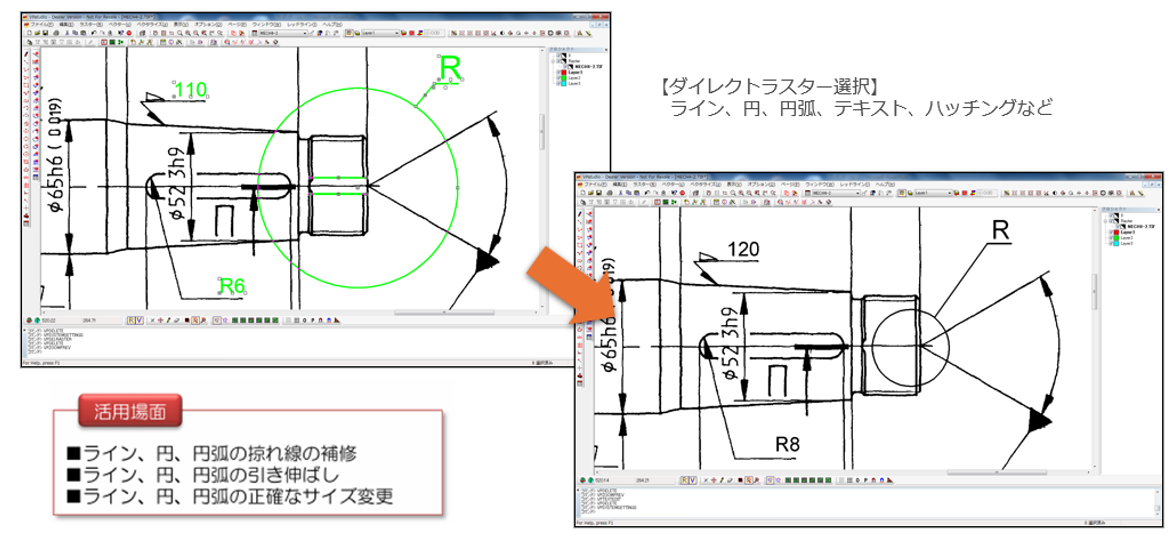Click first magnifier zoom icon in lower-right toolbar
Image resolution: width=1171 pixels, height=543 pixels.
click(733, 193)
